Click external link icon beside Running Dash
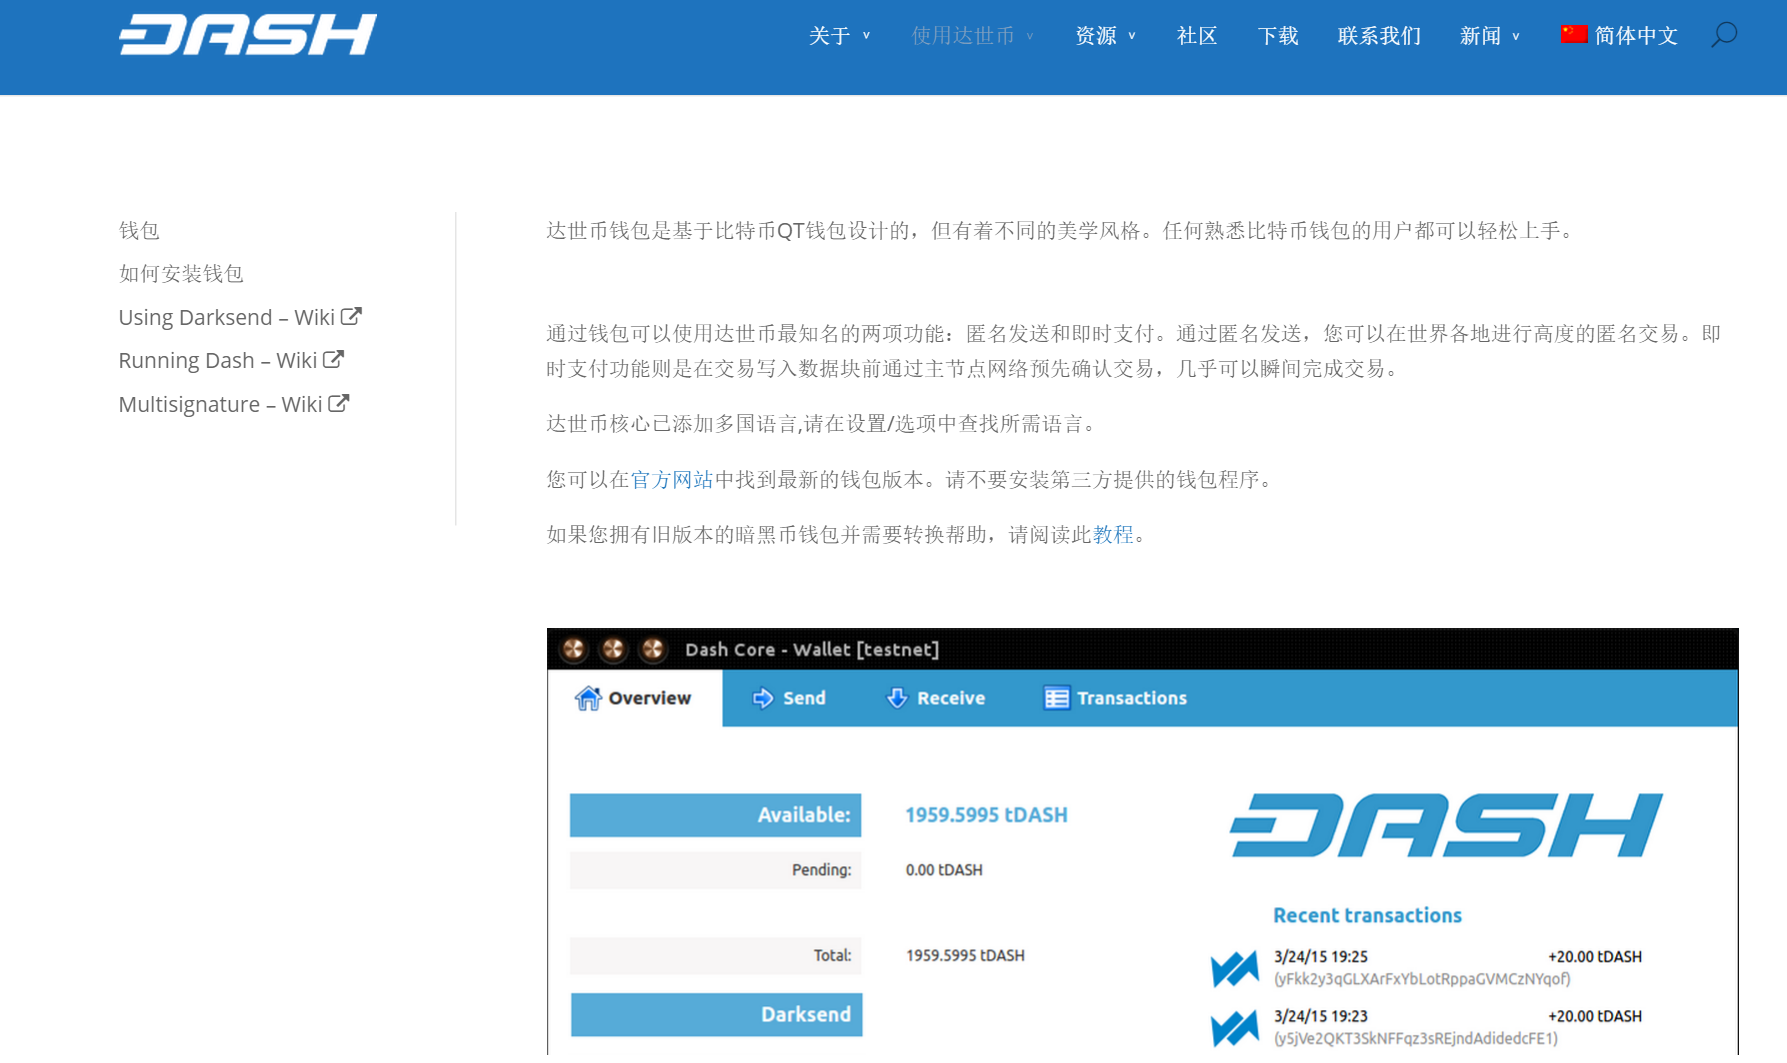1787x1063 pixels. point(333,360)
